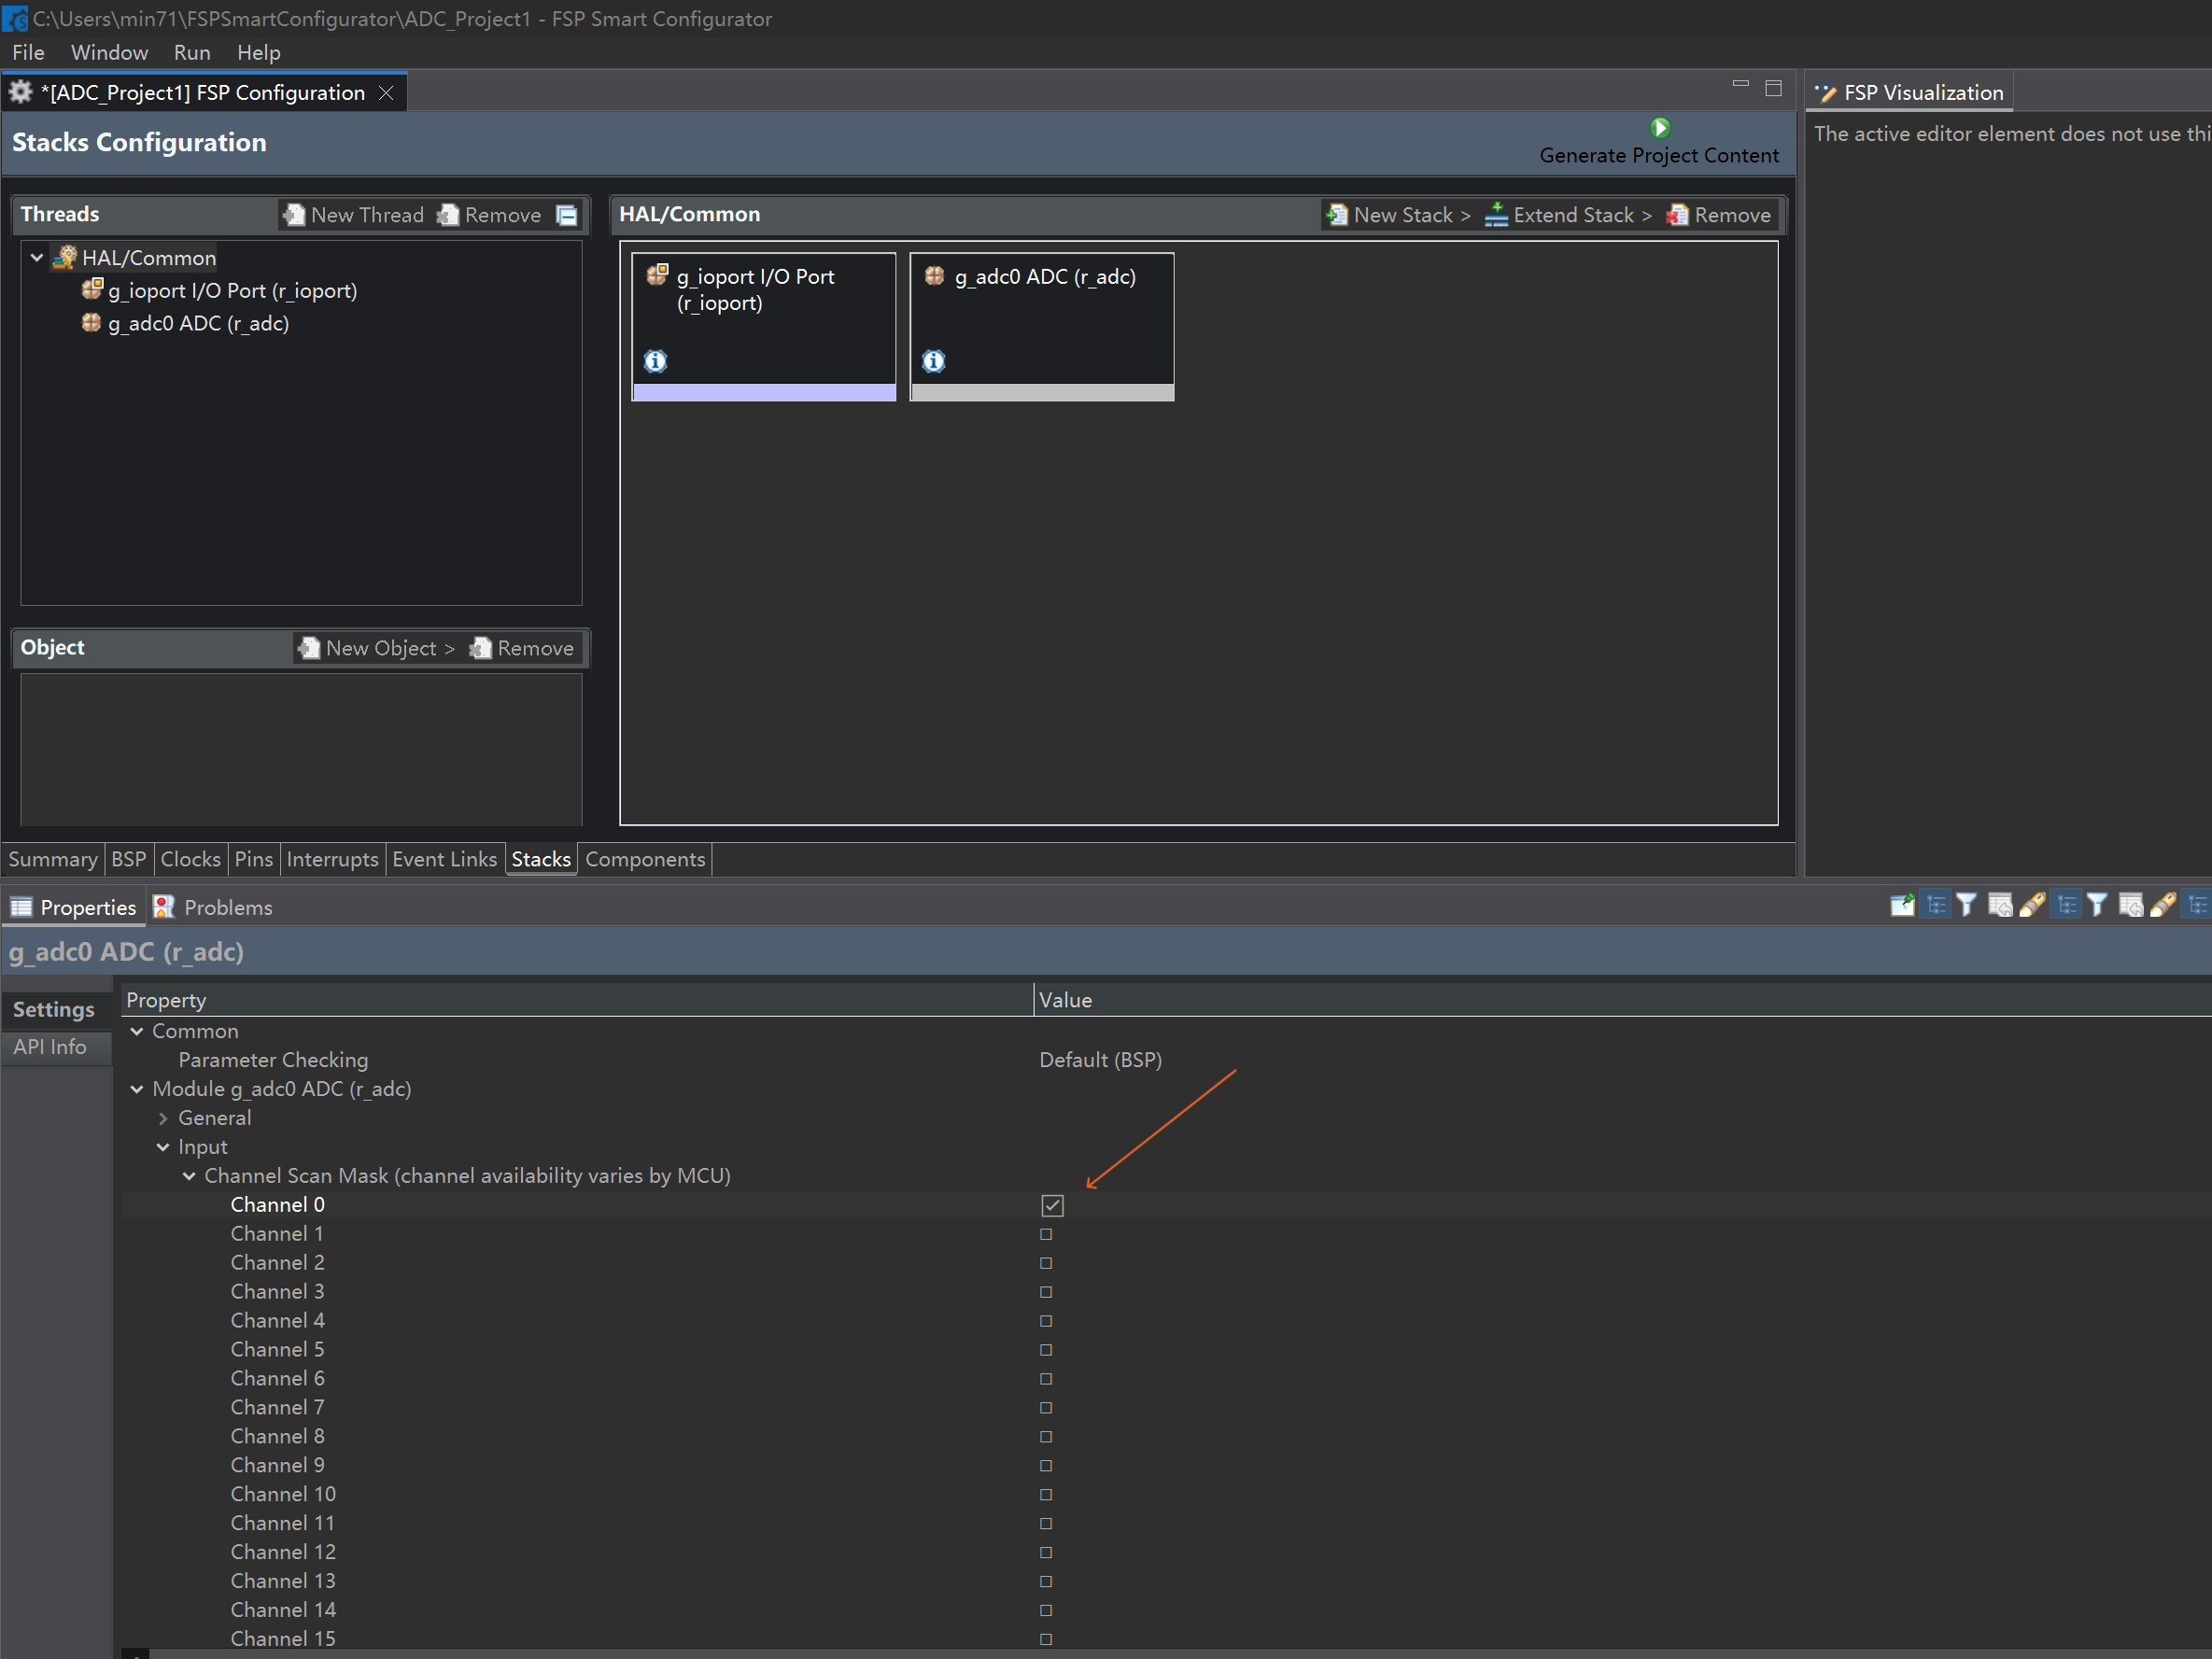The image size is (2212, 1659).
Task: Collapse the Common property group
Action: tap(137, 1031)
